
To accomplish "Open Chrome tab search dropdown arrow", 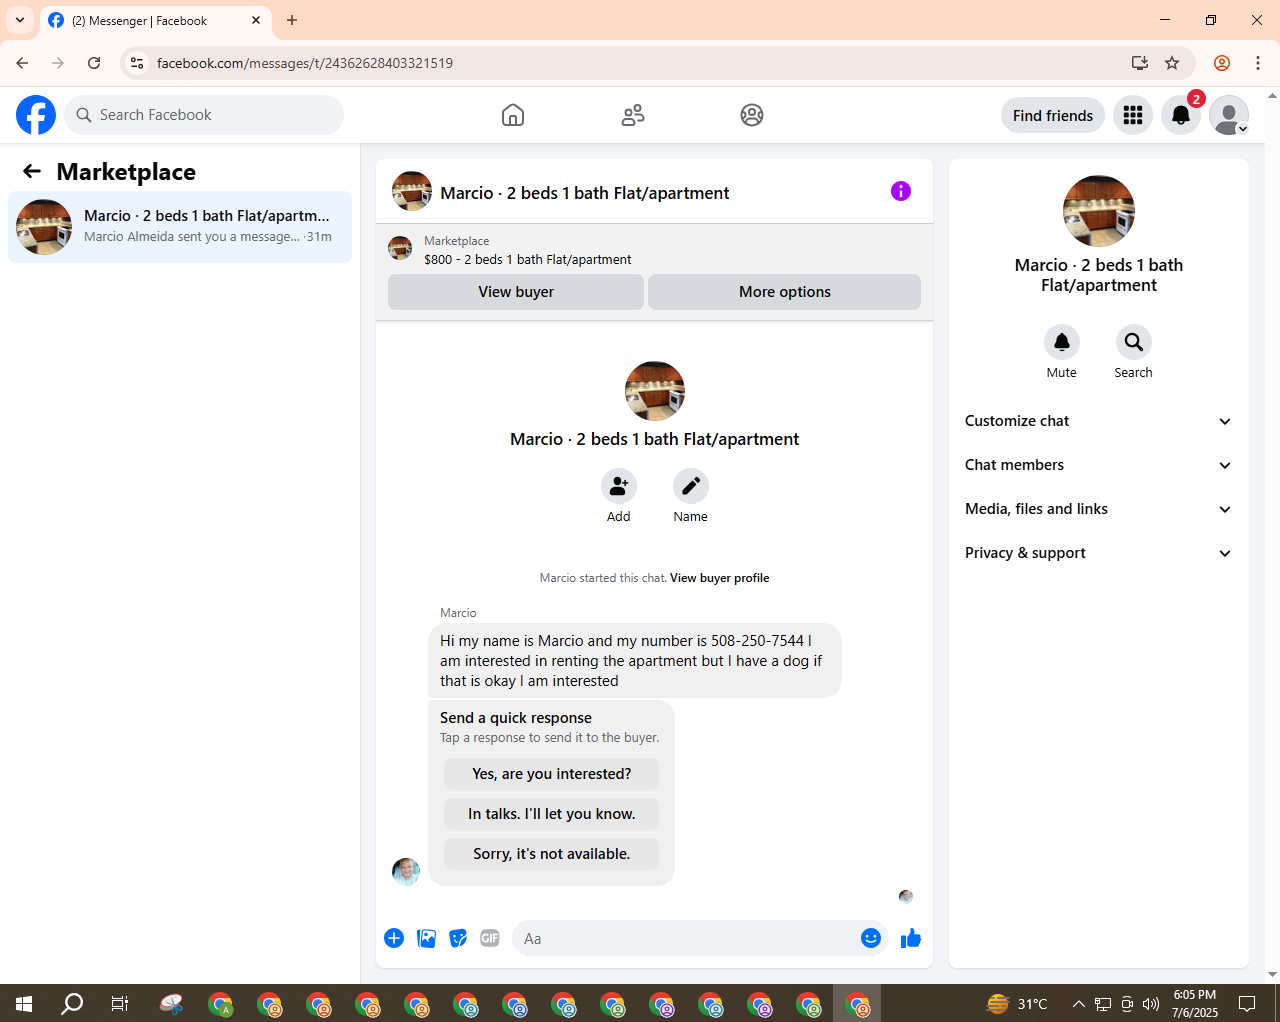I will (x=20, y=20).
